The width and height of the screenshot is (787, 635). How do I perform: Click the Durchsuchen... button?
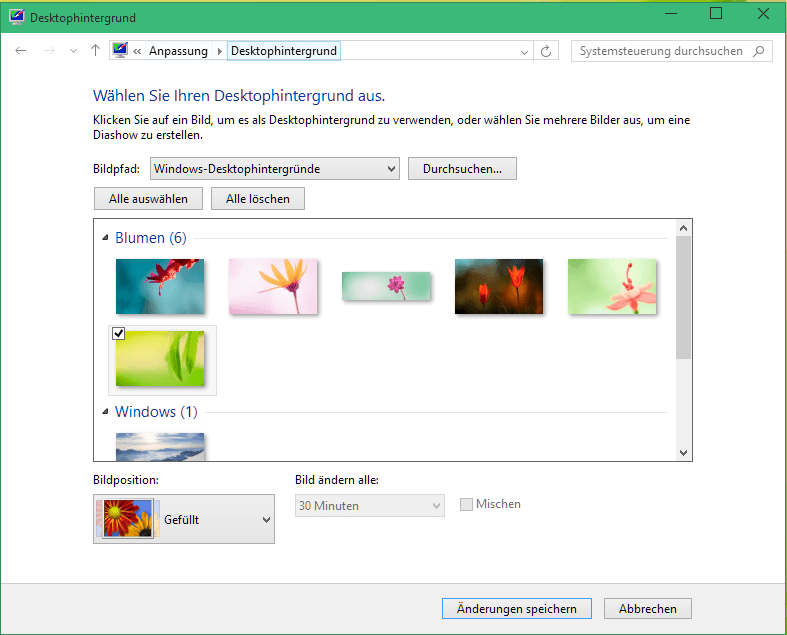click(462, 169)
